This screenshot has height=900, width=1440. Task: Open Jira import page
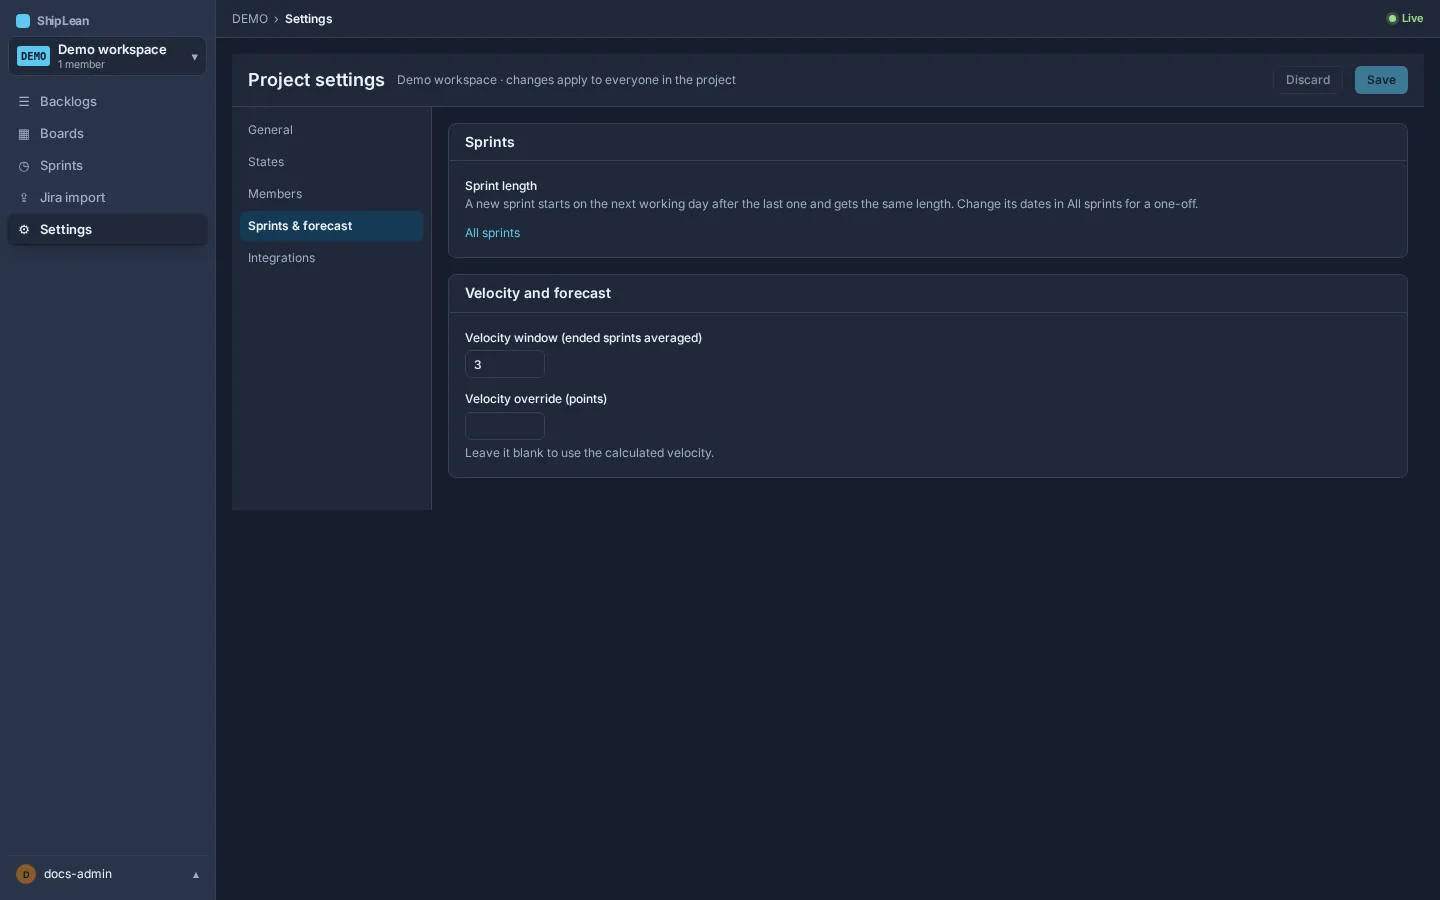(x=108, y=198)
